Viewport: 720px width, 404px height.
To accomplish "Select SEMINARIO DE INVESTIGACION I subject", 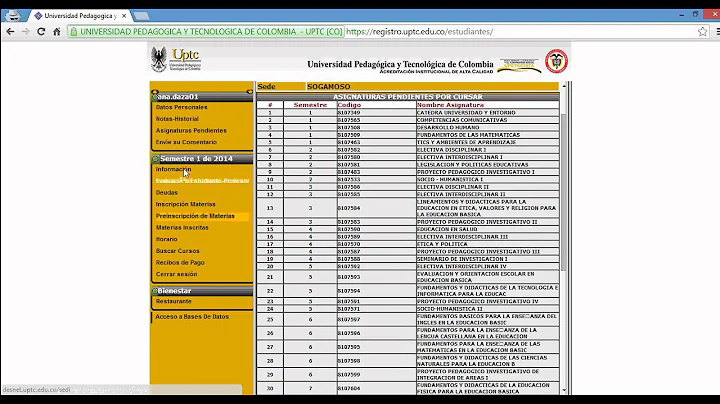I will pyautogui.click(x=462, y=259).
